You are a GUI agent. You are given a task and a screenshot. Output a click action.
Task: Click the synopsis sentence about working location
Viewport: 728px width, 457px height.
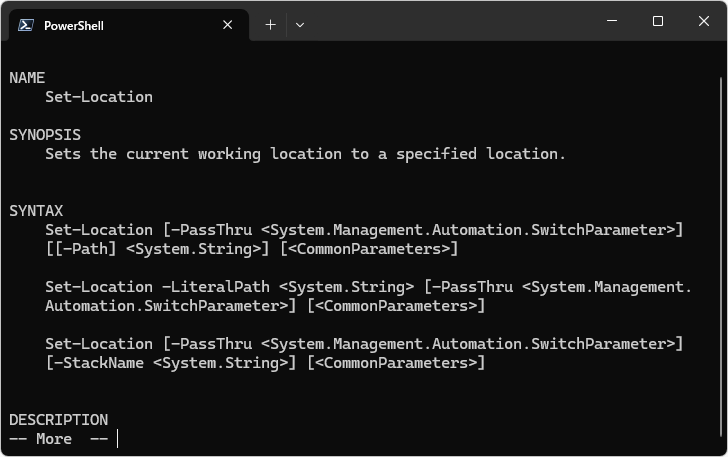click(x=305, y=154)
